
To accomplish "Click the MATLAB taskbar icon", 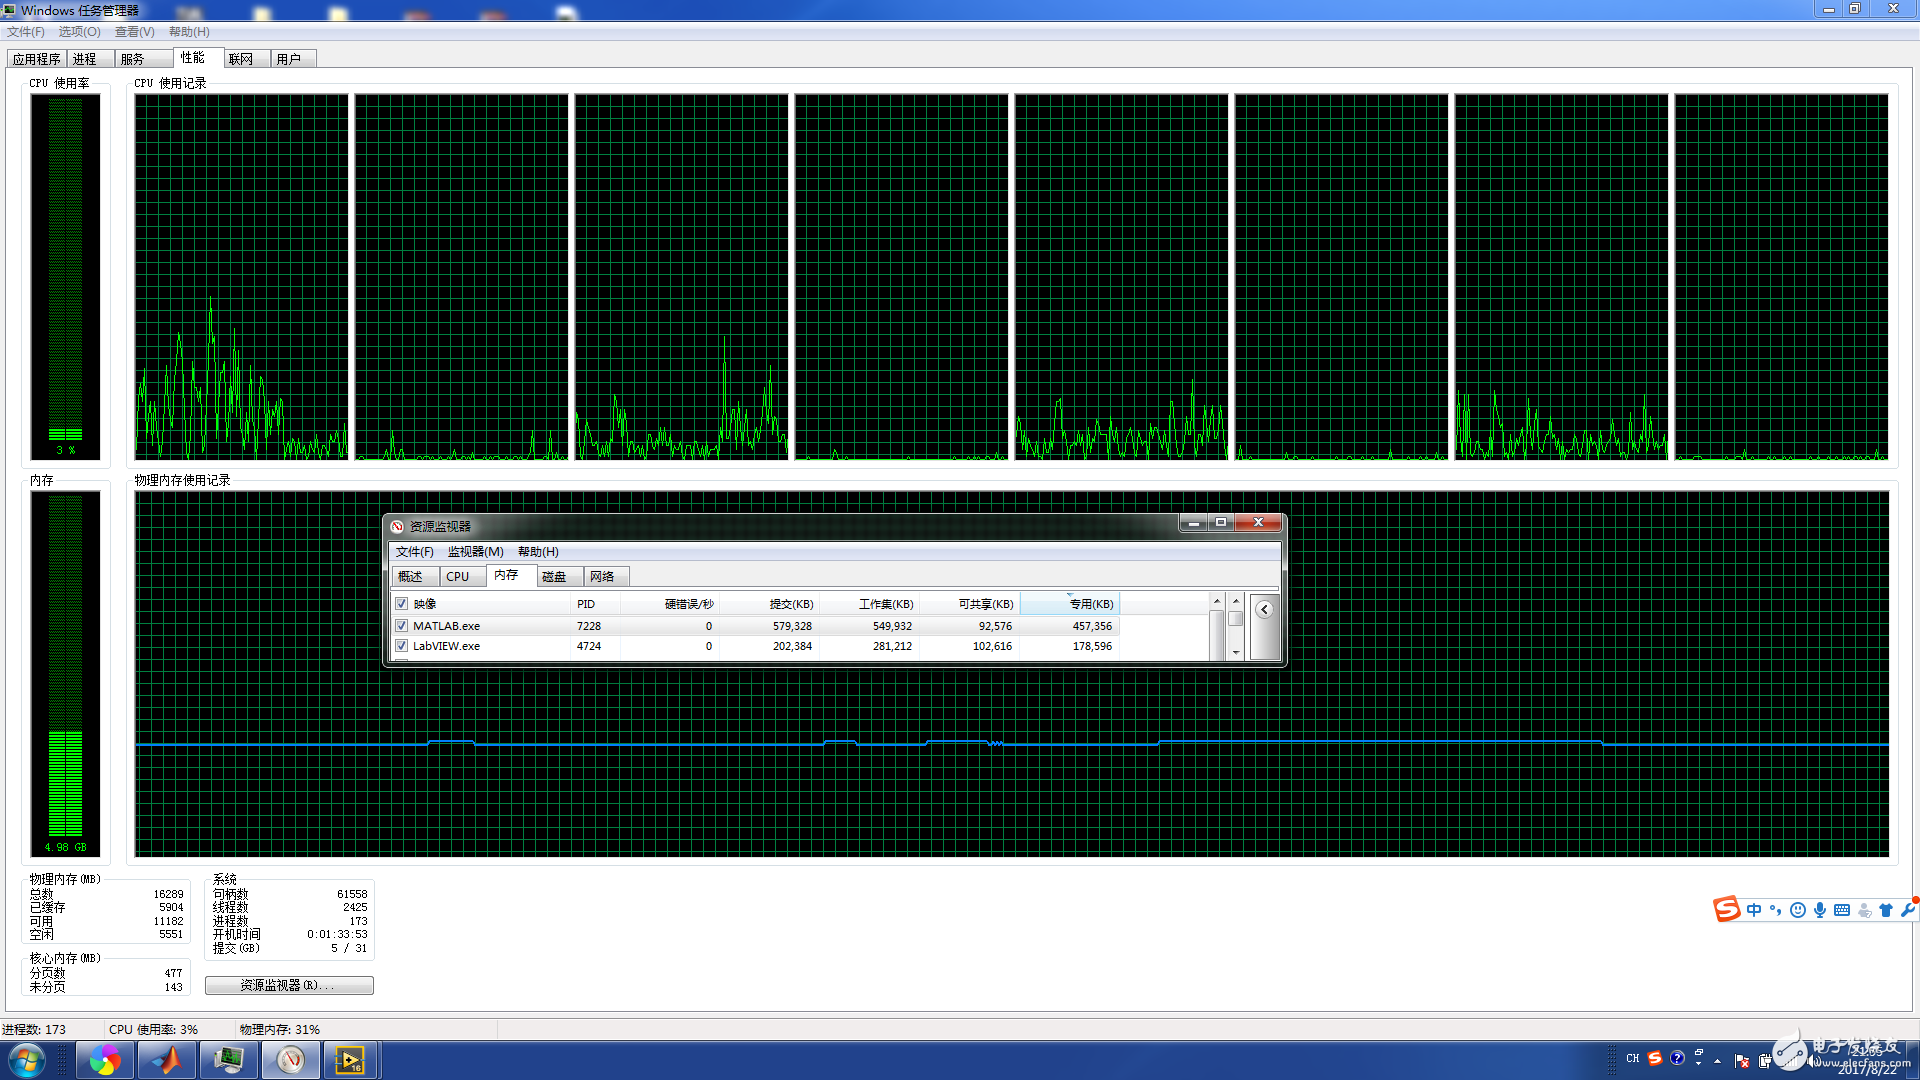I will tap(167, 1060).
